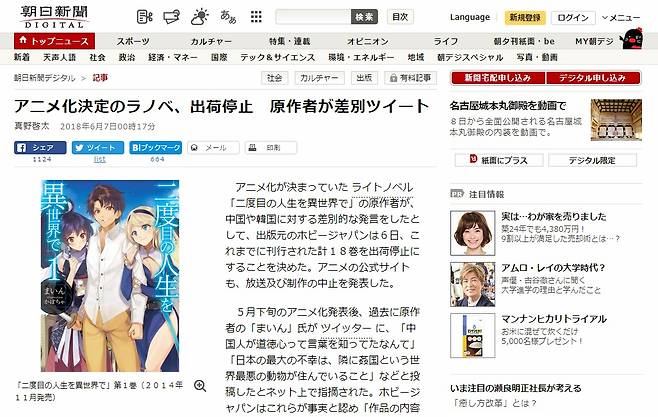Click the 社会 article tag
658x417 pixels.
tap(275, 78)
